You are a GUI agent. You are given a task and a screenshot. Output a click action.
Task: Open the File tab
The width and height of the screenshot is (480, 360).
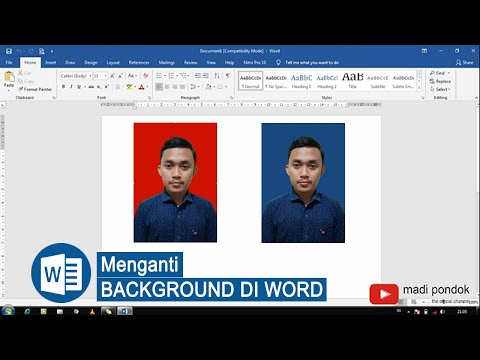pos(9,62)
